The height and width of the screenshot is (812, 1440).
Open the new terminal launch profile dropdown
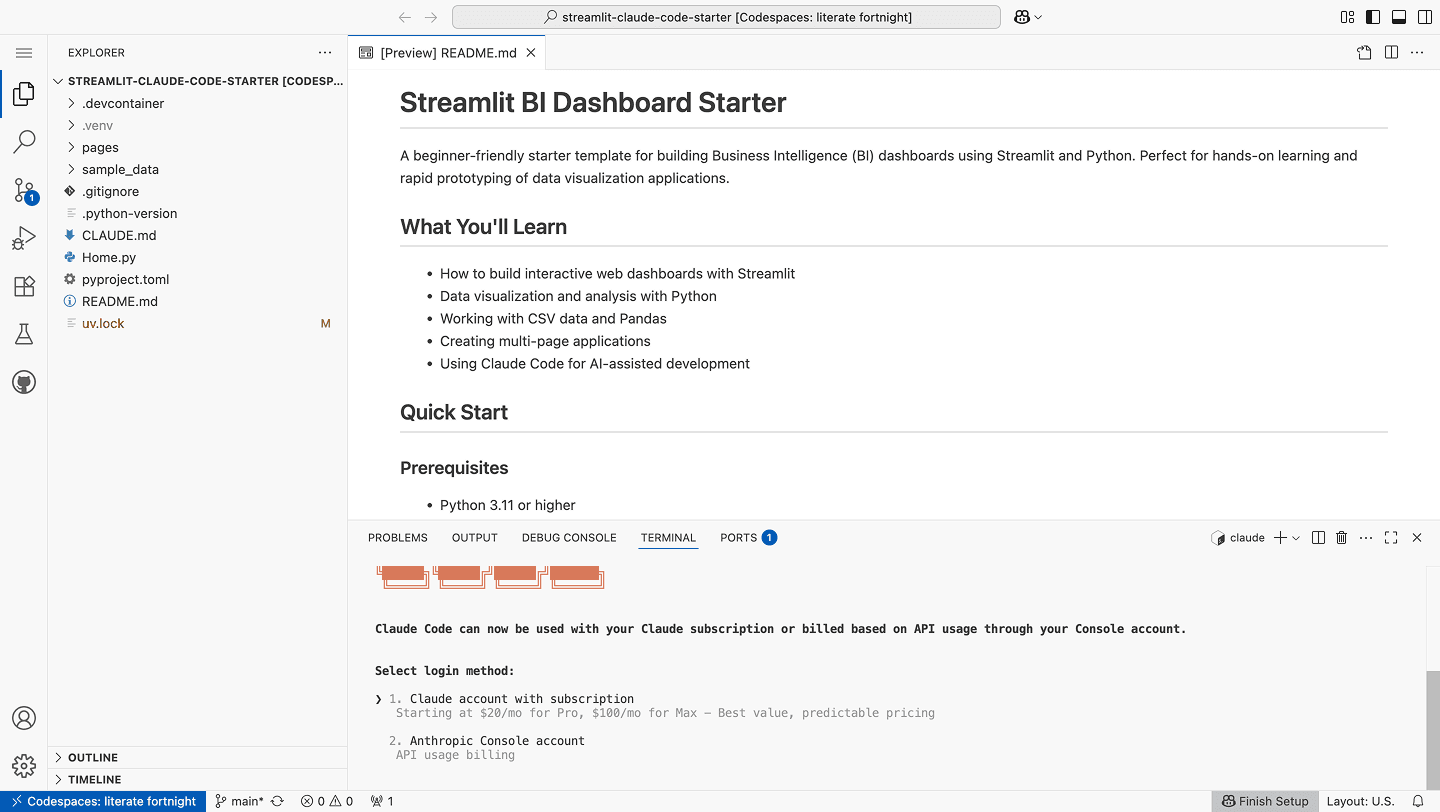pos(1296,538)
